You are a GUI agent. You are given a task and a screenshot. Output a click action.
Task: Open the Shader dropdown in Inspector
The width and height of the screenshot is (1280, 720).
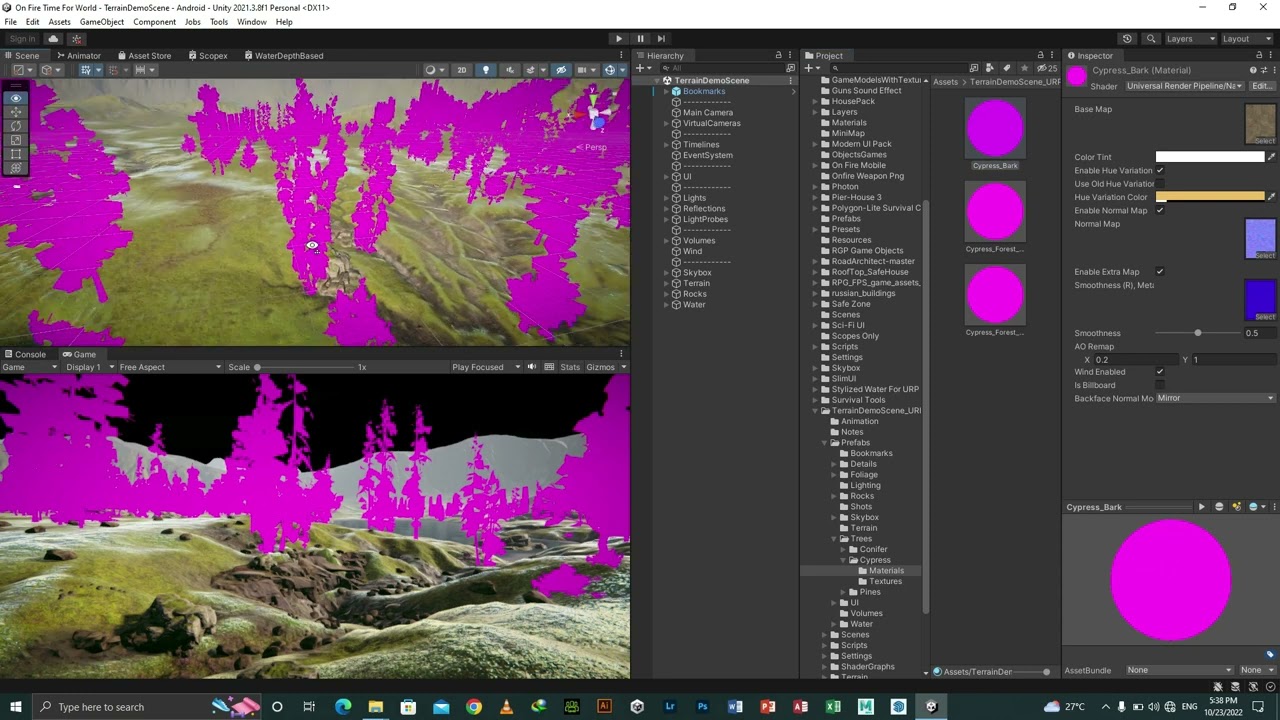[1185, 86]
